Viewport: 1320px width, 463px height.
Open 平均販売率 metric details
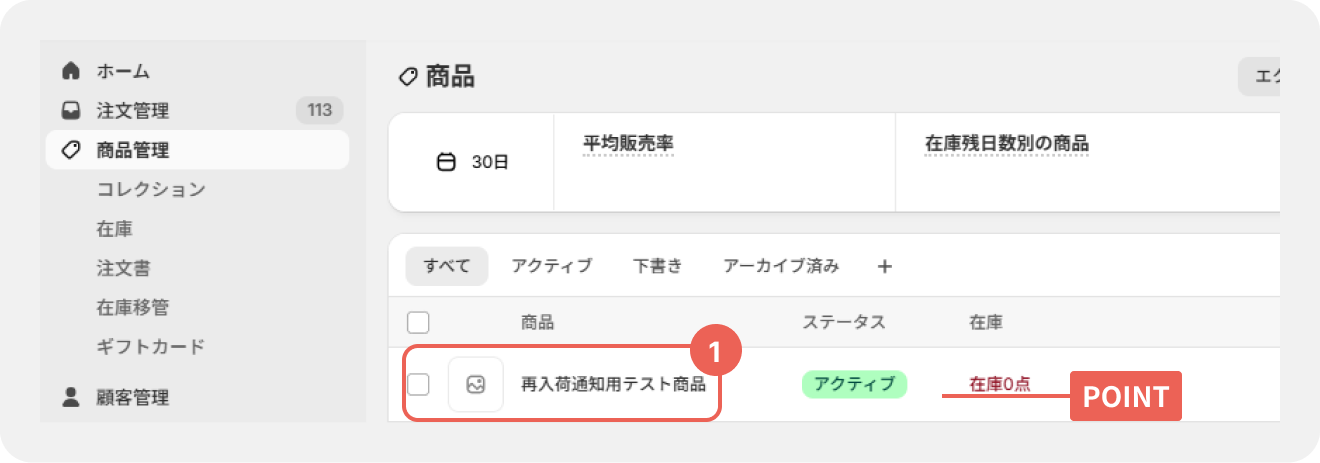(x=628, y=144)
